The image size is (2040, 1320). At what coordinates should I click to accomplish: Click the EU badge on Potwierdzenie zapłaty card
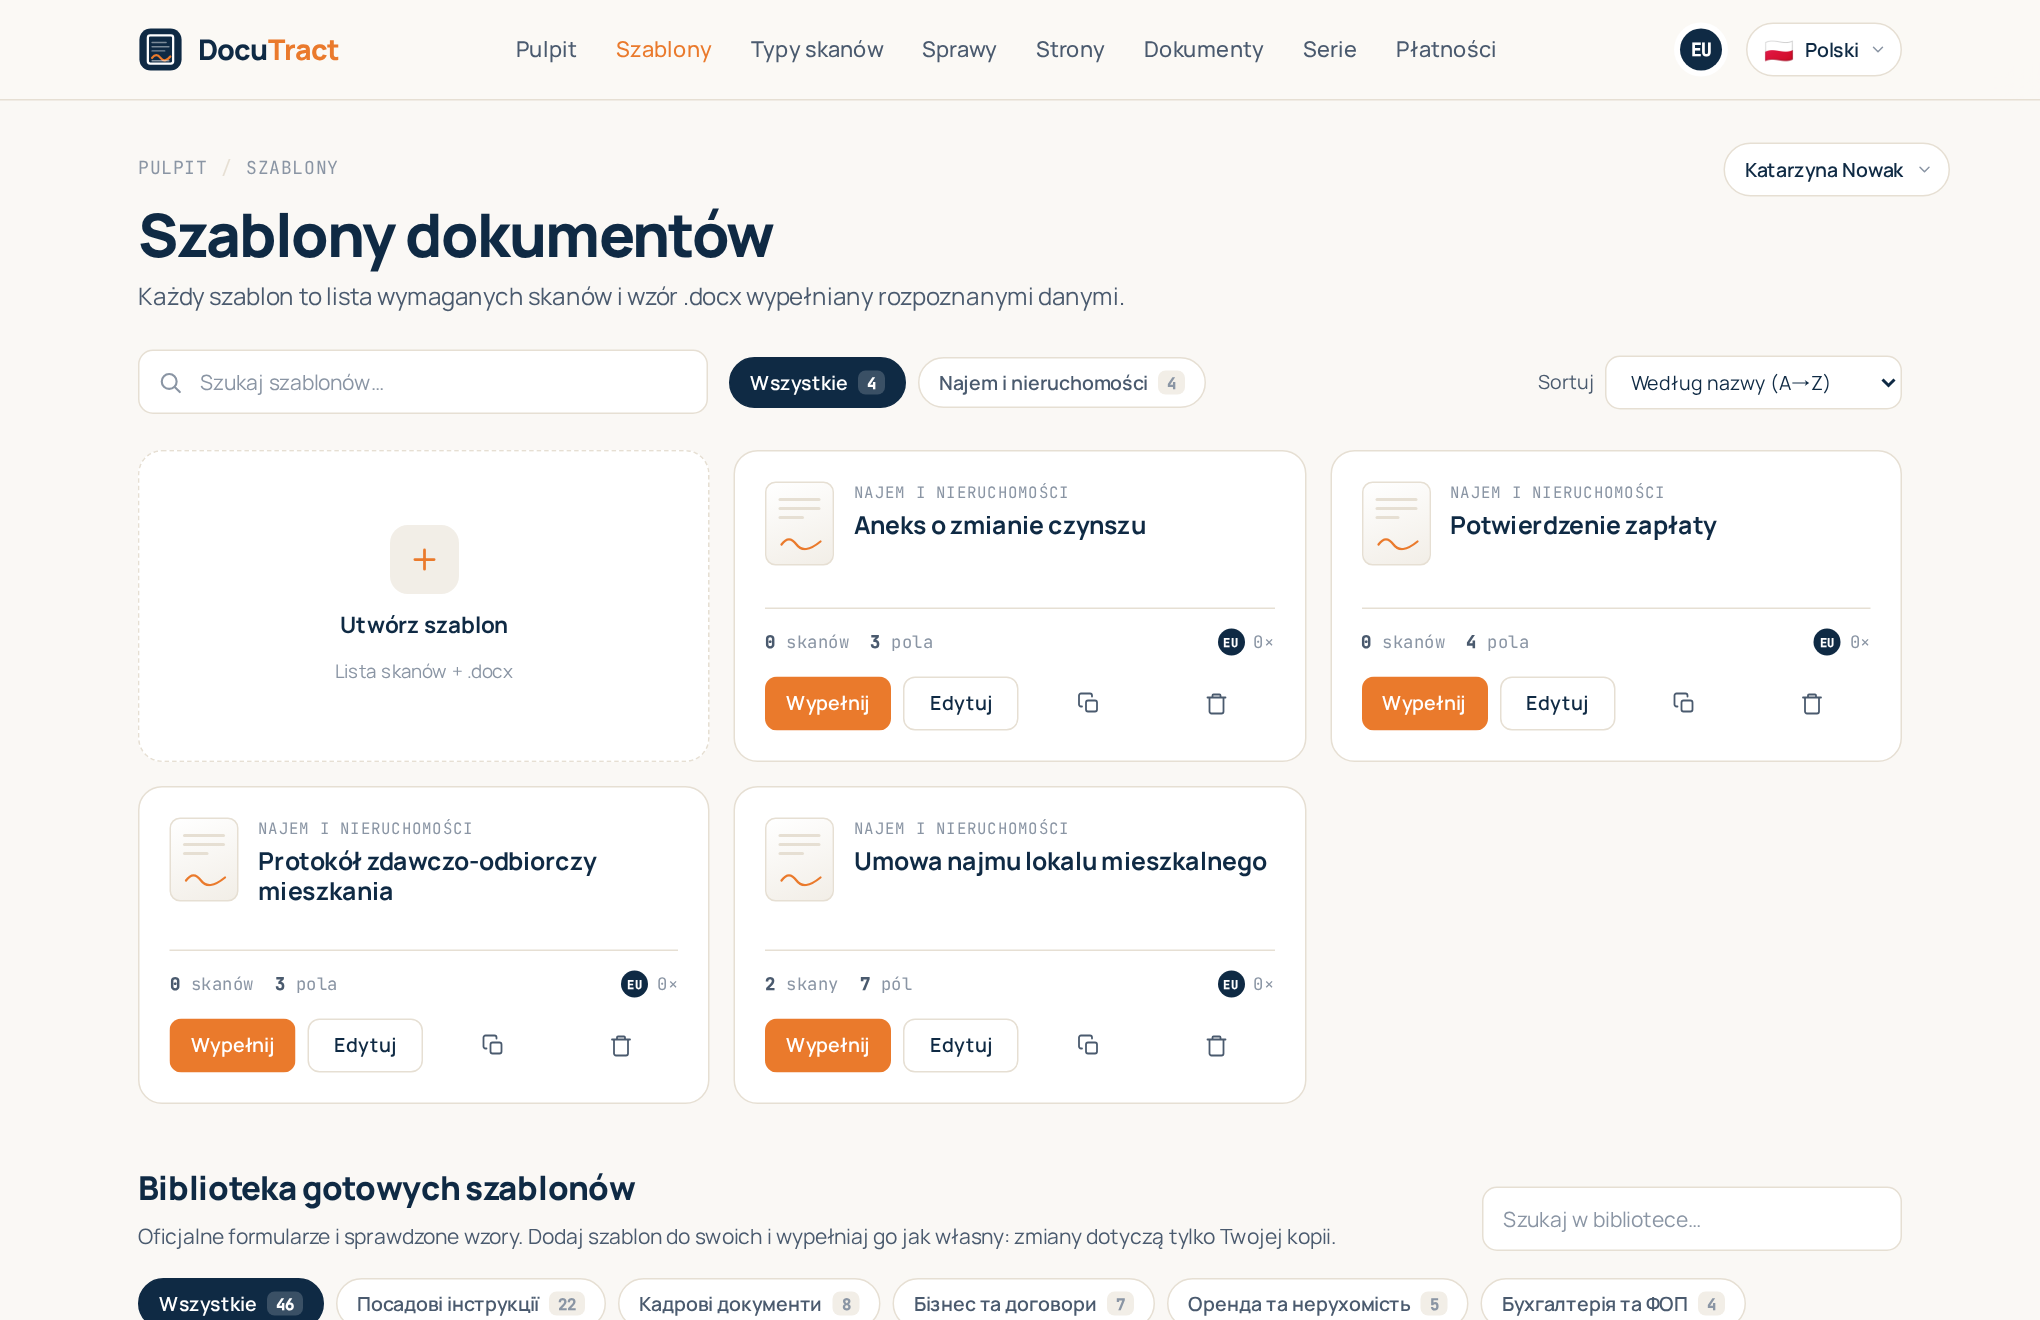[1827, 642]
